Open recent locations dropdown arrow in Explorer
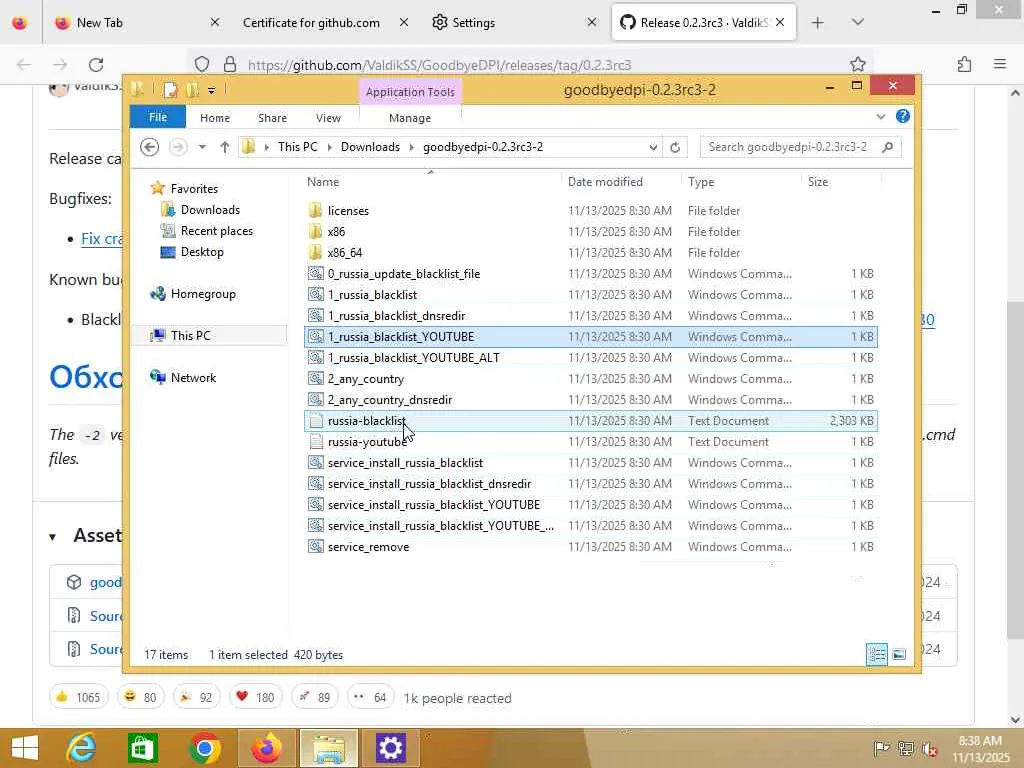This screenshot has height=768, width=1024. 202,147
